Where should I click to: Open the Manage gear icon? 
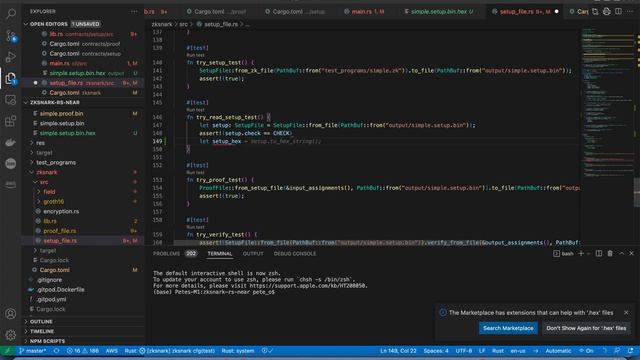11,335
